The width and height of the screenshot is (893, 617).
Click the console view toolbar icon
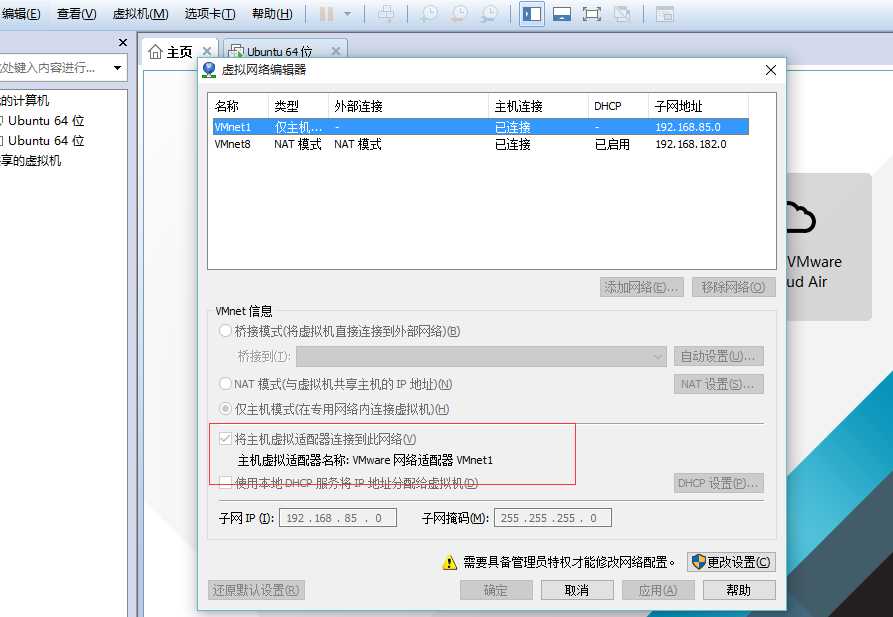coord(665,14)
